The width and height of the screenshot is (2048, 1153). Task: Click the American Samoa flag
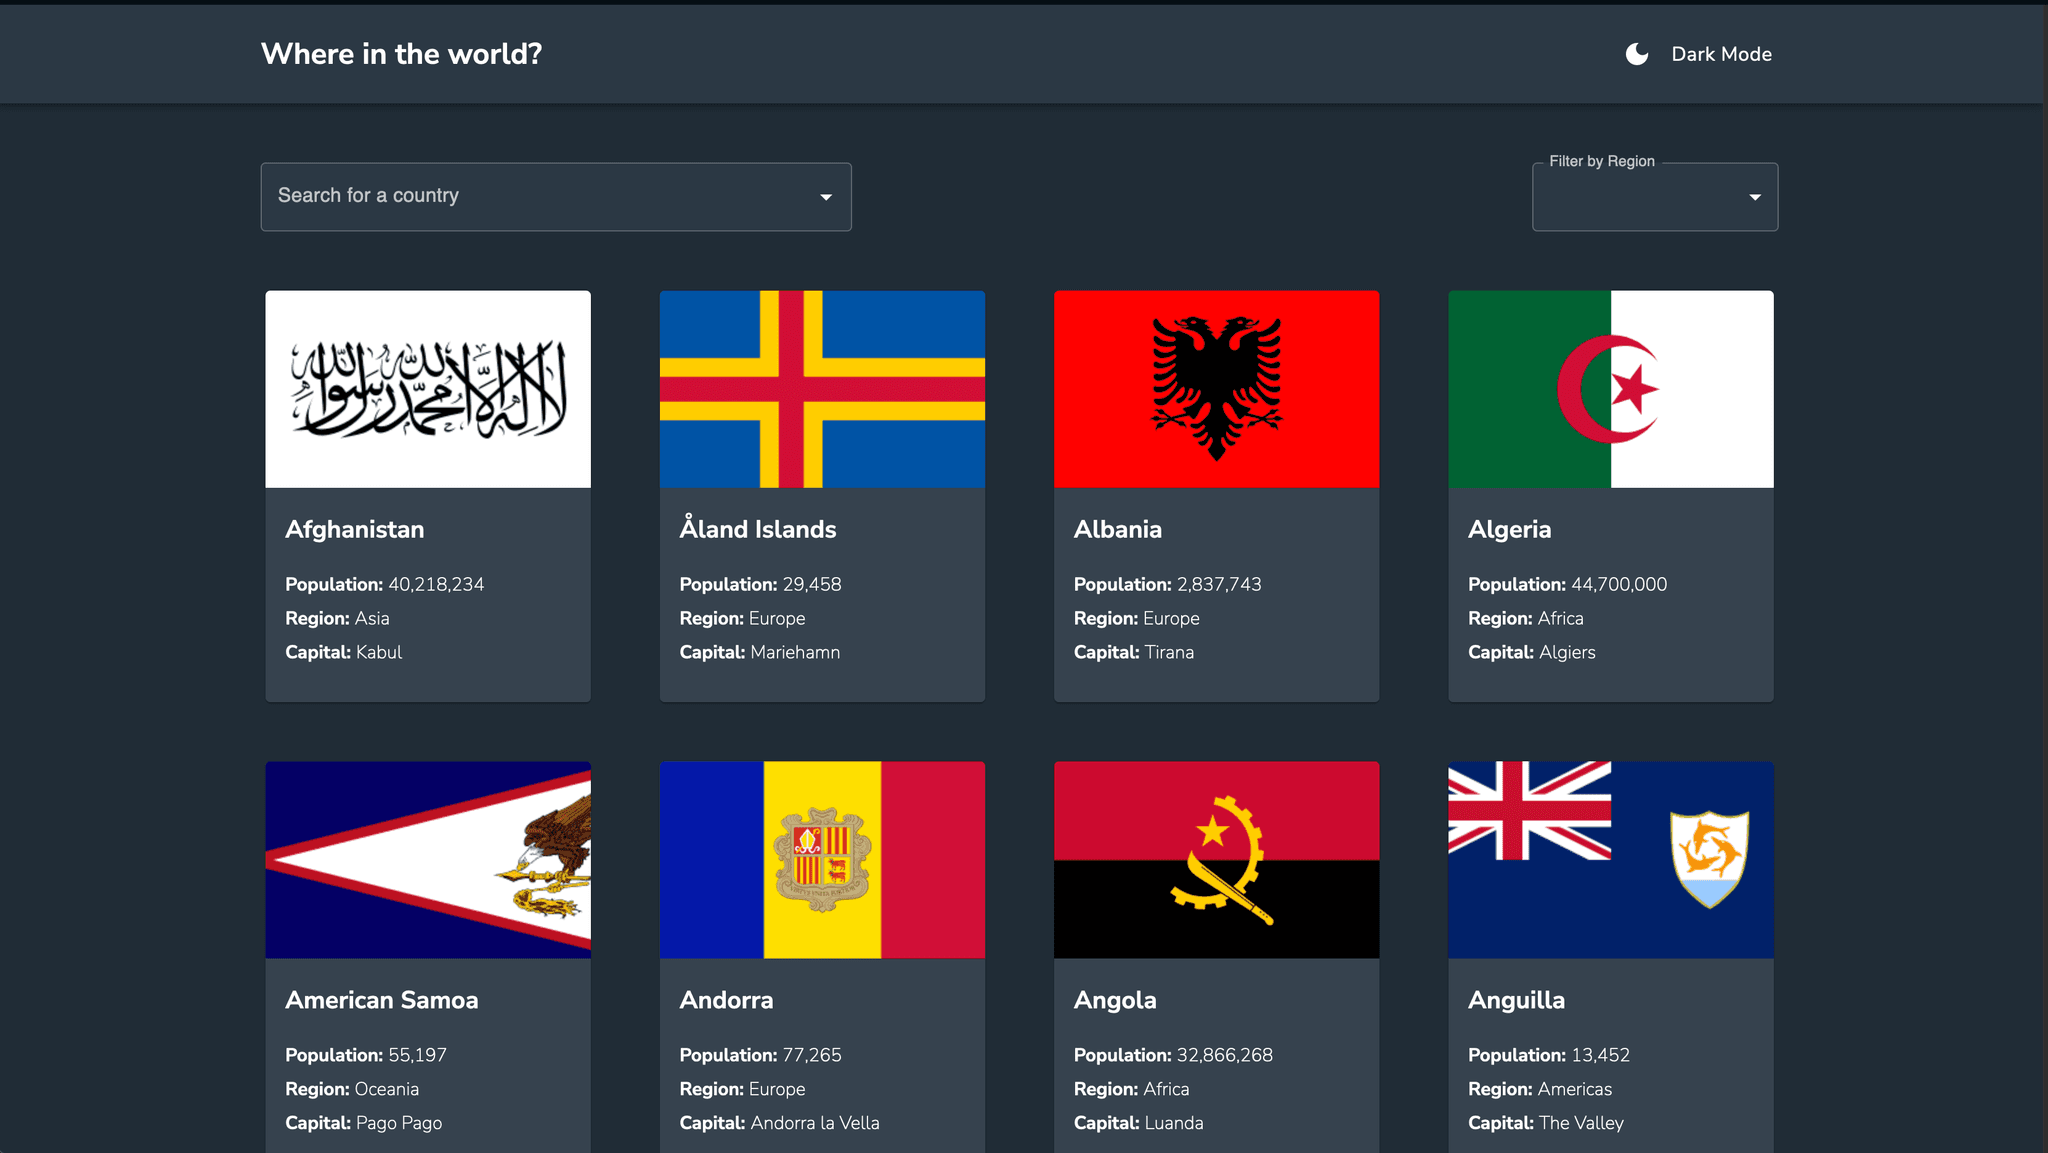tap(428, 860)
